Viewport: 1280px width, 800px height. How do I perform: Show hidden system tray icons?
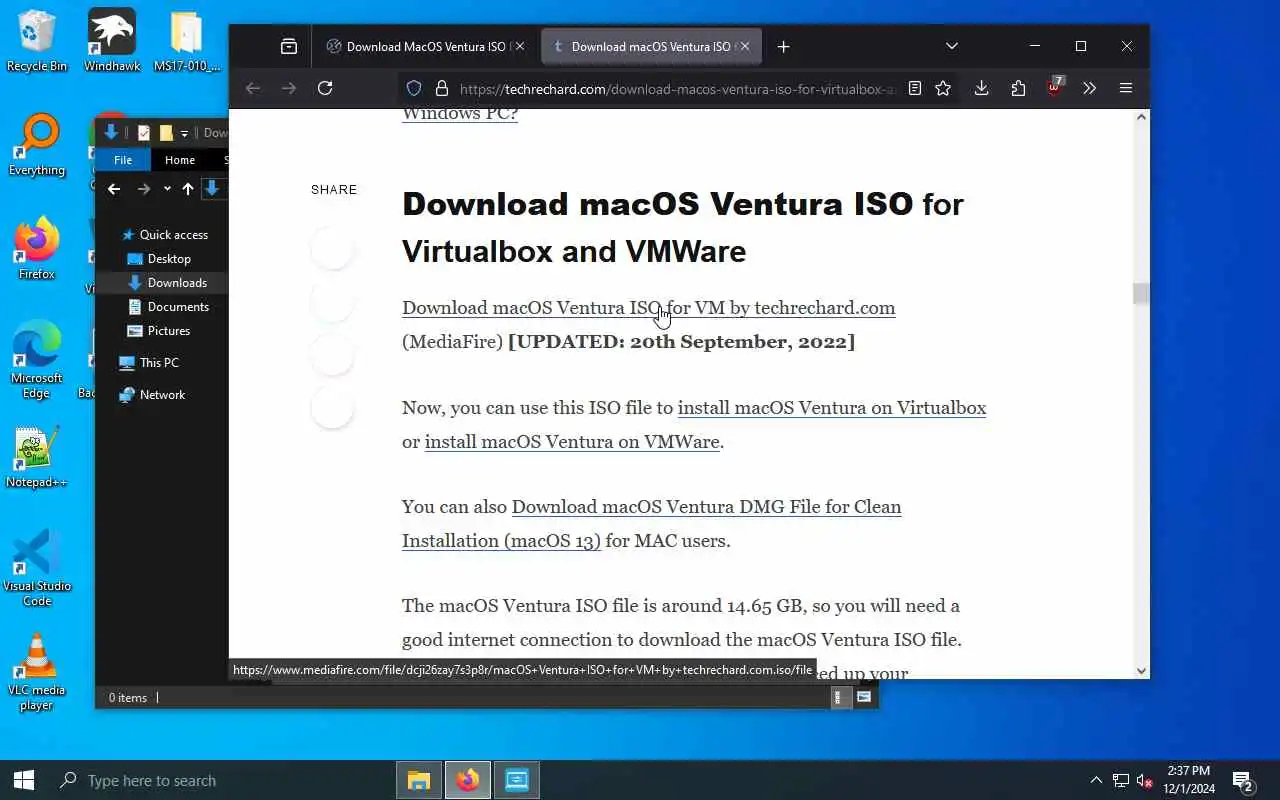(1096, 780)
